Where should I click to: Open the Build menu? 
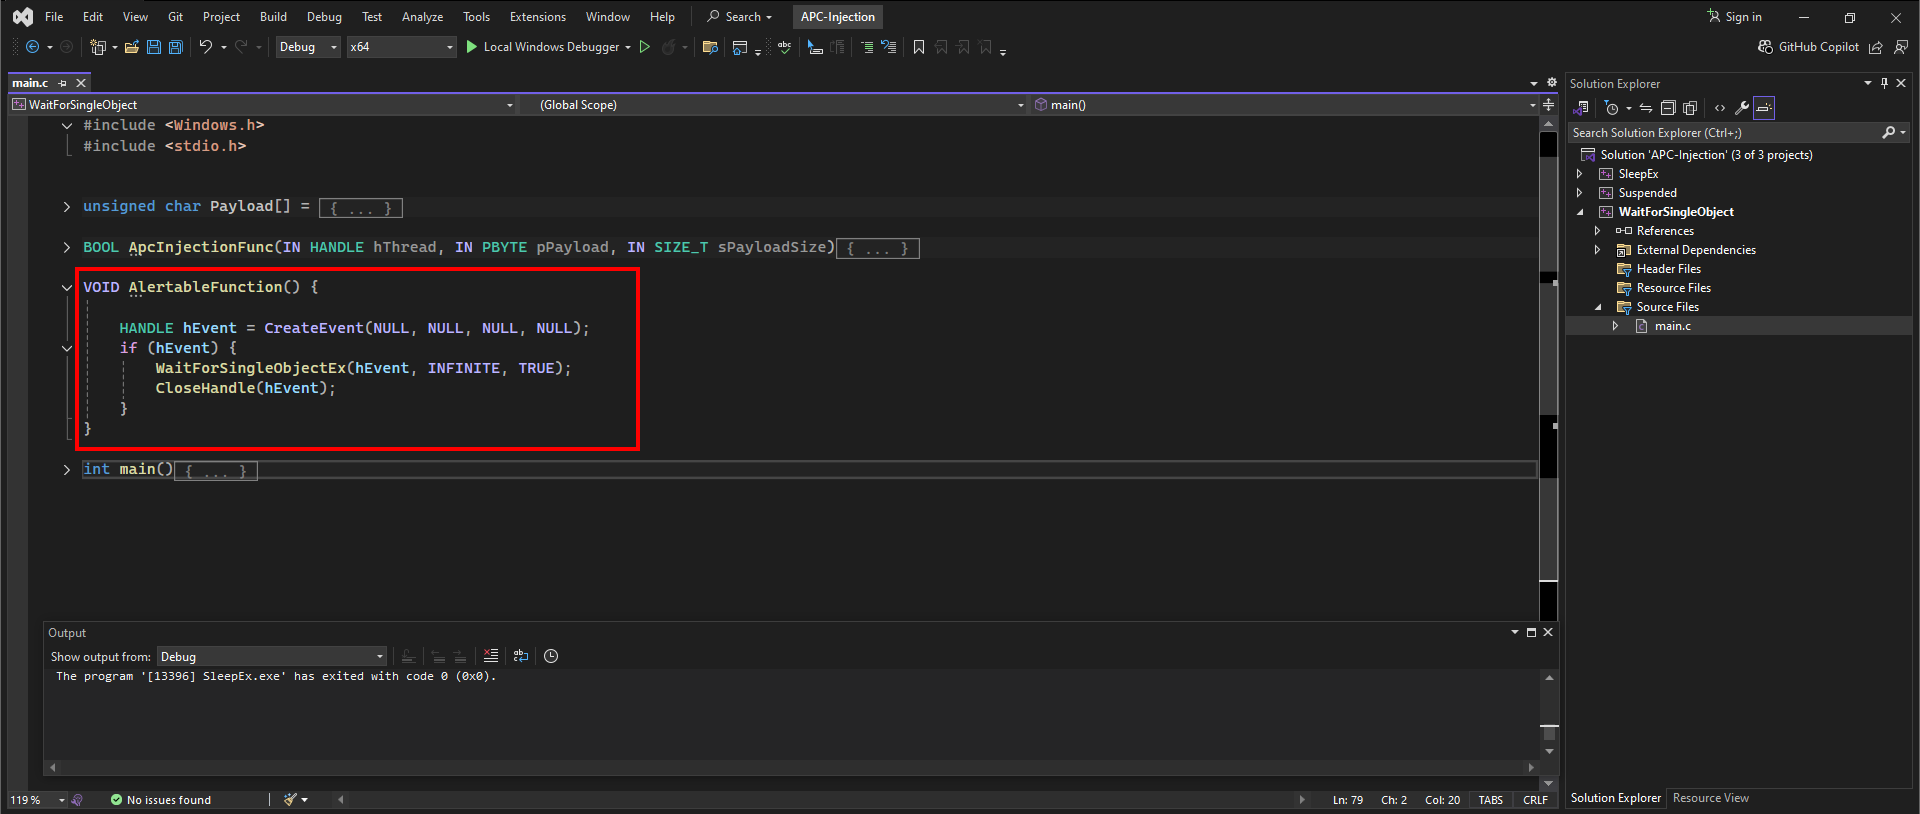pyautogui.click(x=273, y=17)
